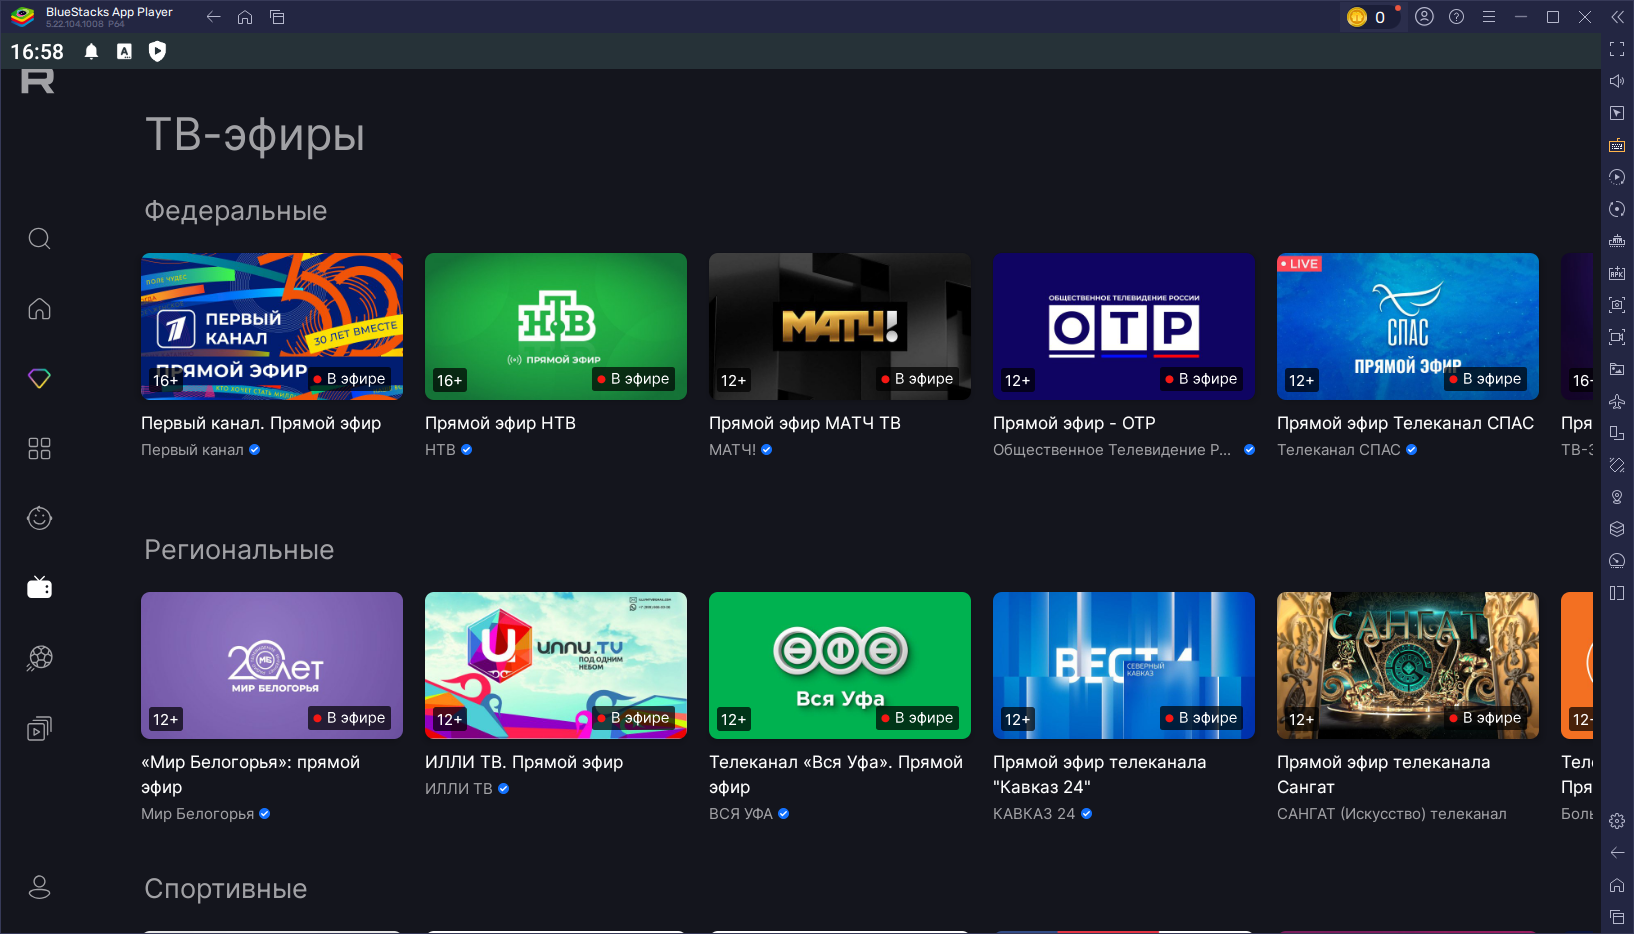Open title 'Прямой эфир НТВ'
This screenshot has width=1634, height=934.
[x=500, y=423]
